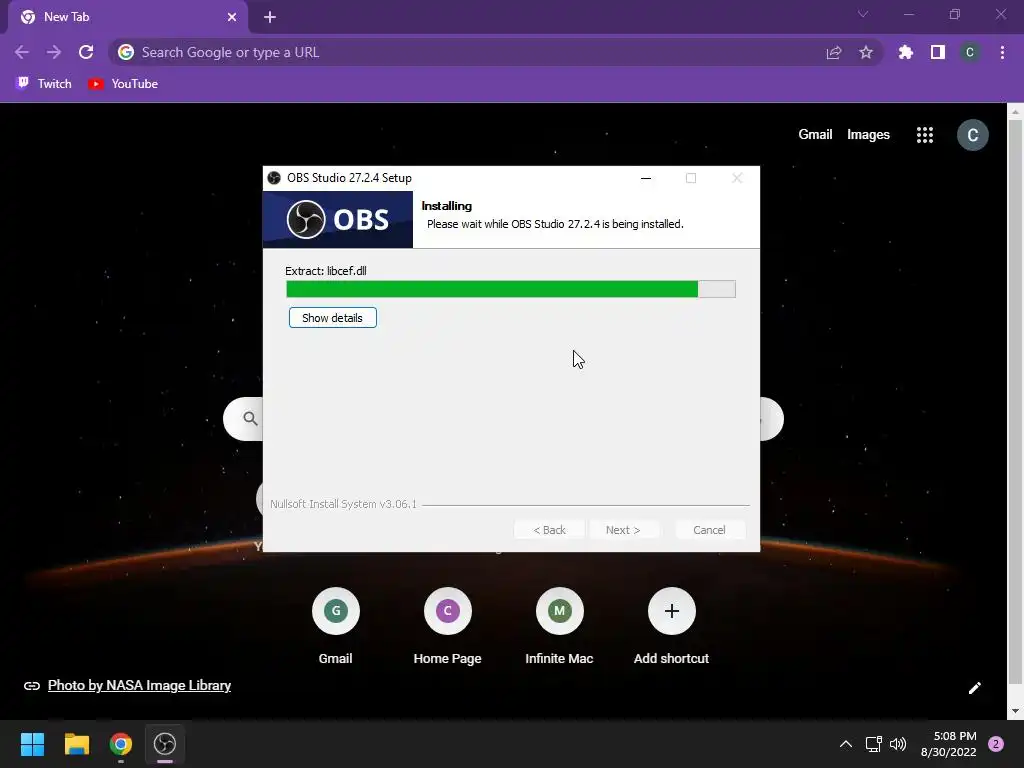This screenshot has width=1024, height=768.
Task: Bookmark this tab with the star icon
Action: [866, 52]
